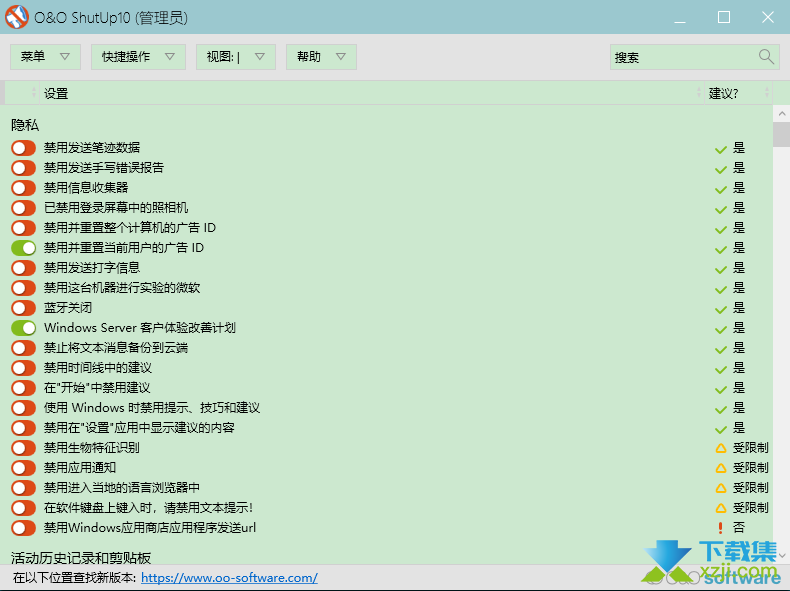
Task: Select the 禁用时间线中的建议 row text
Action: 98,368
